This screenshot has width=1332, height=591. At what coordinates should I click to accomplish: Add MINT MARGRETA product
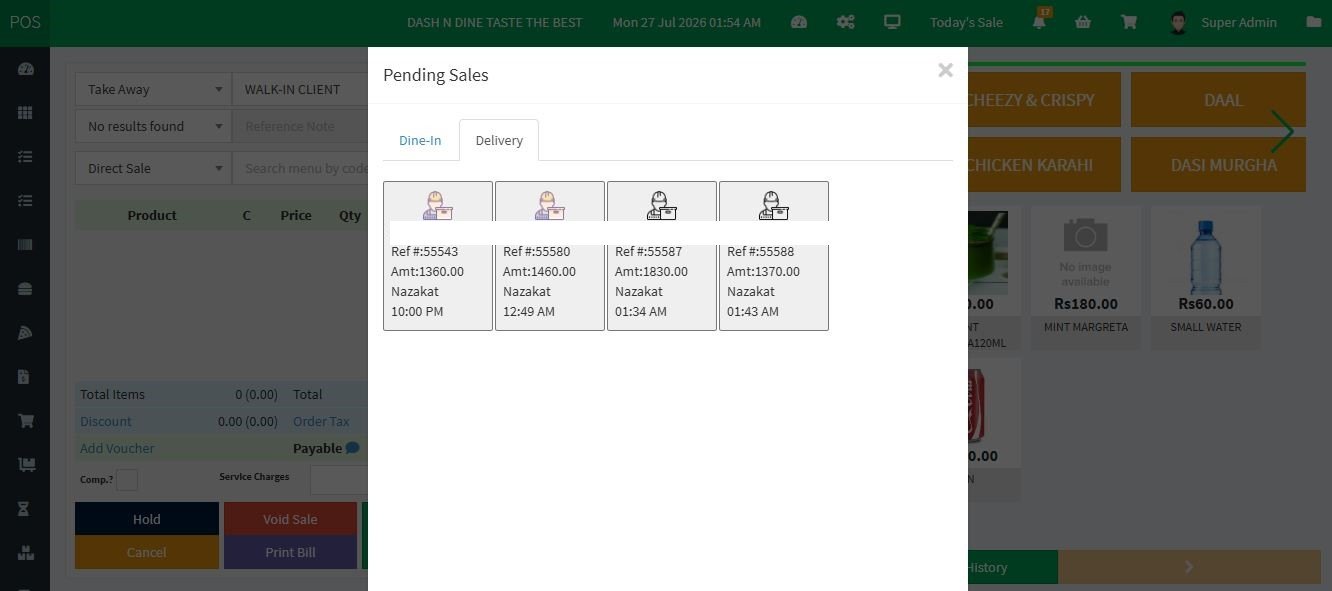(x=1086, y=277)
